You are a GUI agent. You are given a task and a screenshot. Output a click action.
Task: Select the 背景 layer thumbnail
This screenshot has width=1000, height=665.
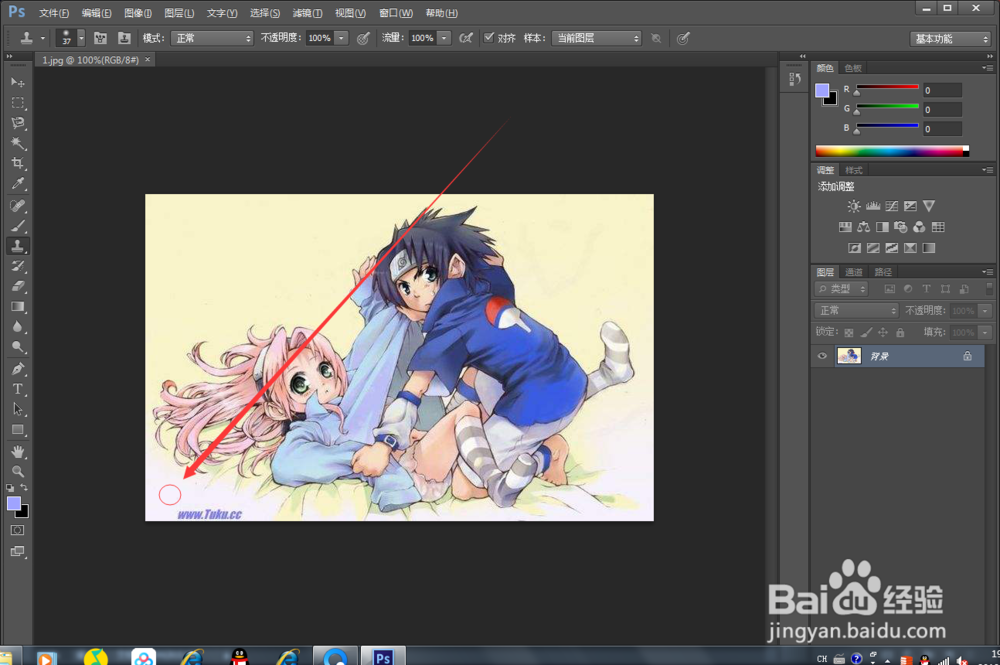pos(849,356)
